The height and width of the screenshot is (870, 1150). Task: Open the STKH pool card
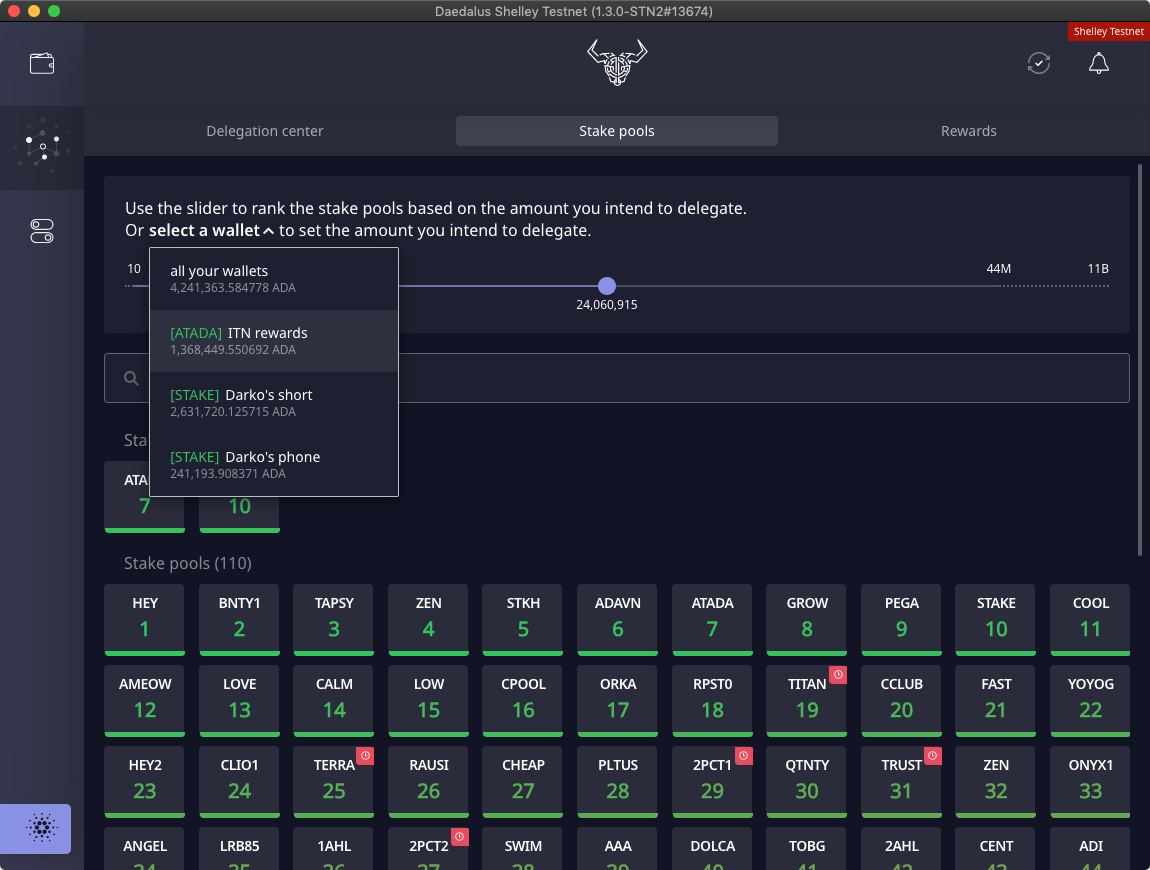523,620
